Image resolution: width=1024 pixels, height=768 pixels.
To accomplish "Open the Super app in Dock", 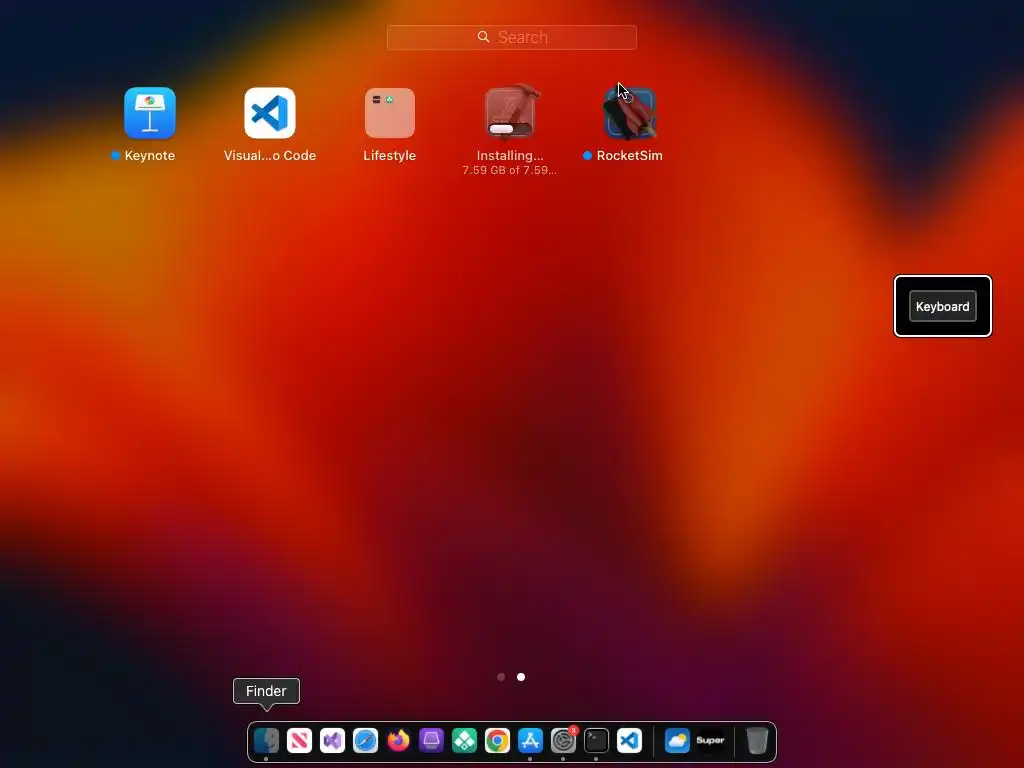I will (711, 741).
